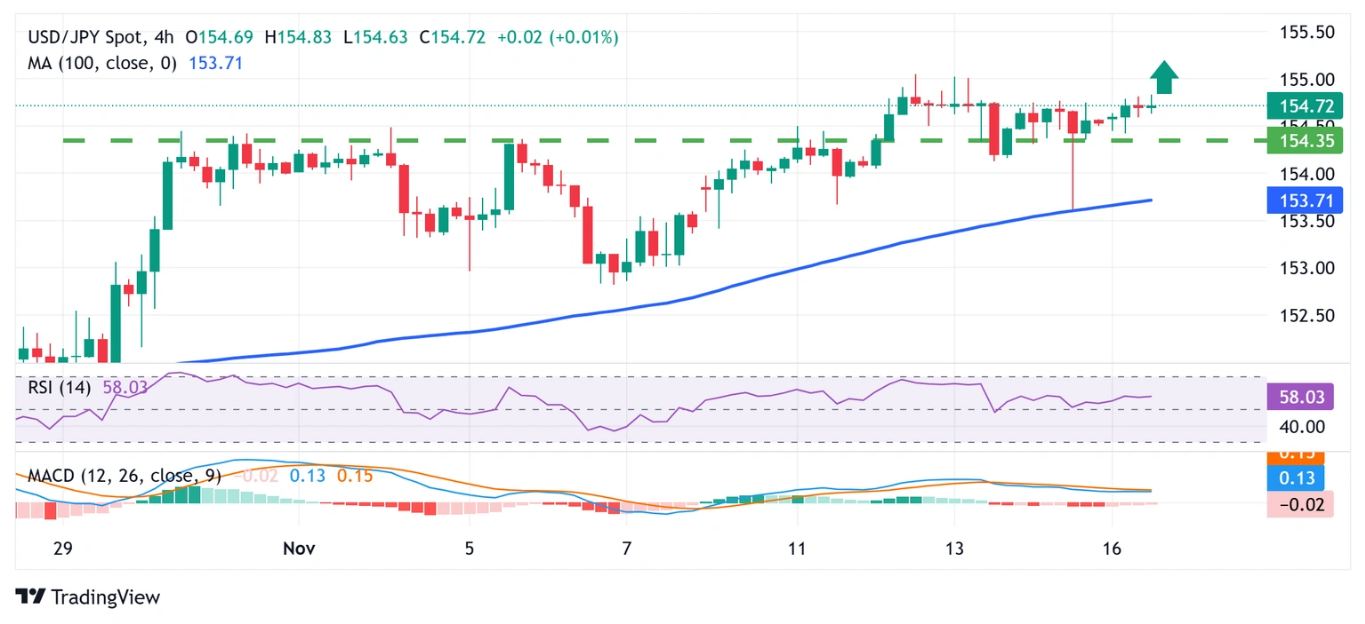Click the 155.50 price axis label
Image resolution: width=1365 pixels, height=624 pixels.
1307,32
